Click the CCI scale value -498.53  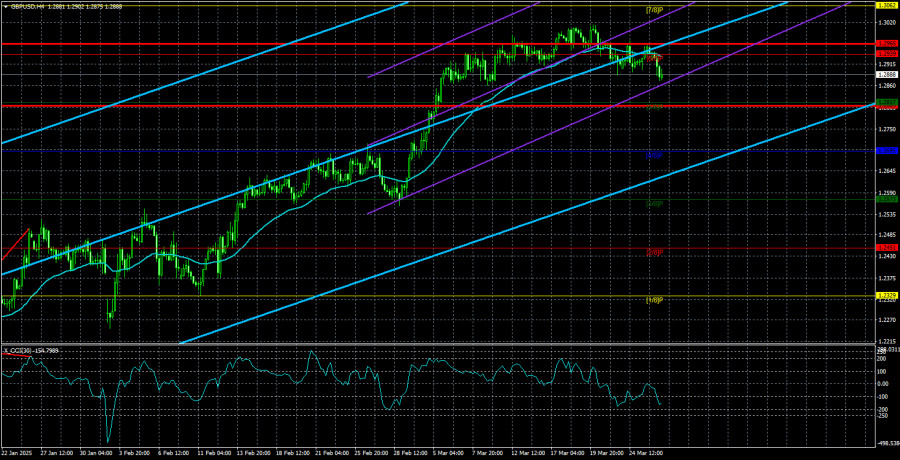[x=887, y=444]
